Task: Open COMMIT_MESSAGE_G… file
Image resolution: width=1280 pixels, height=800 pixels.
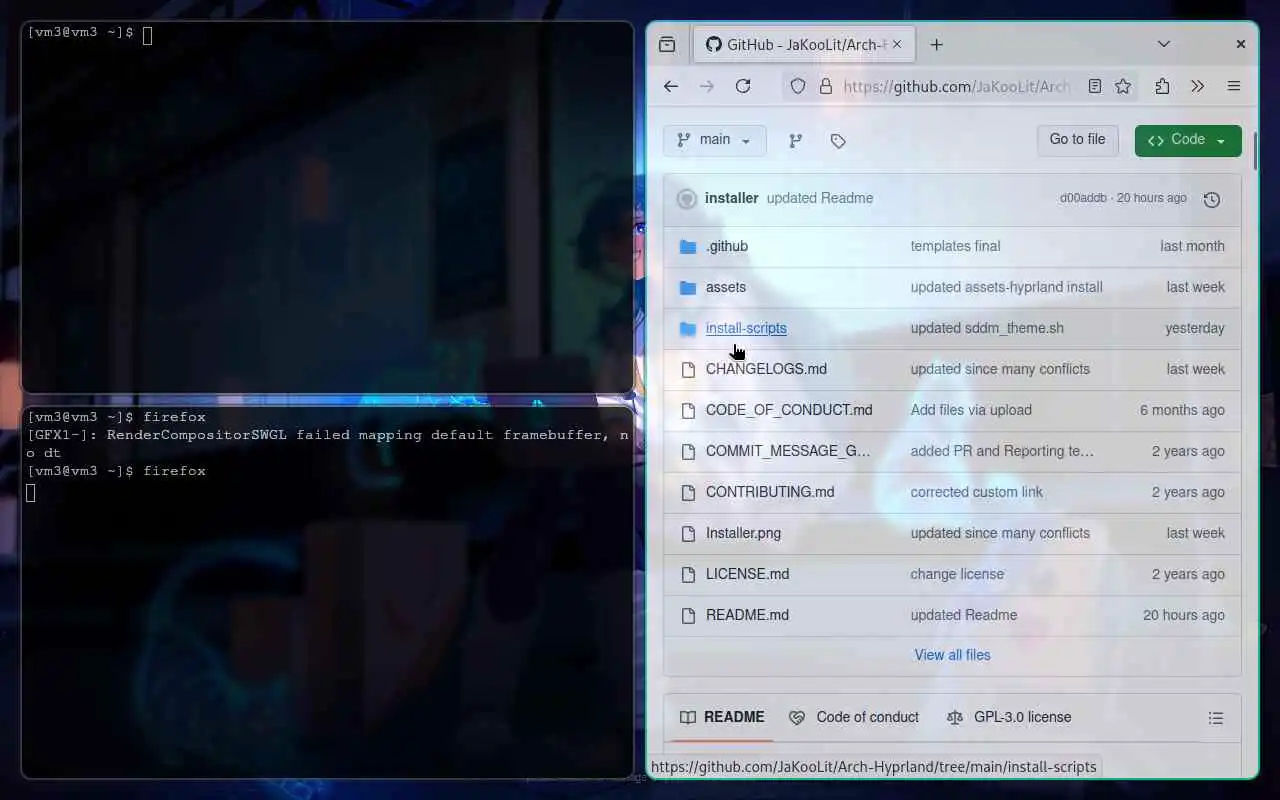Action: (x=788, y=451)
